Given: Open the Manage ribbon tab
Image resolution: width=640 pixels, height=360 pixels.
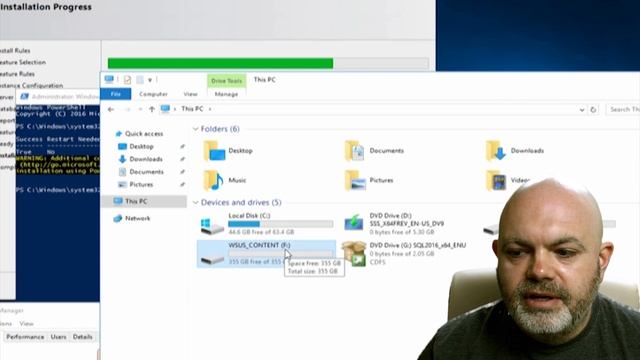Looking at the screenshot, I should [226, 94].
